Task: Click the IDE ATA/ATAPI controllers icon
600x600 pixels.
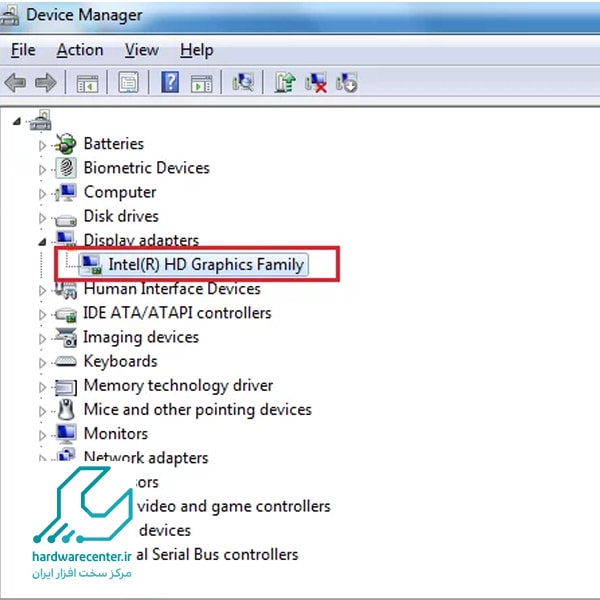Action: (66, 314)
